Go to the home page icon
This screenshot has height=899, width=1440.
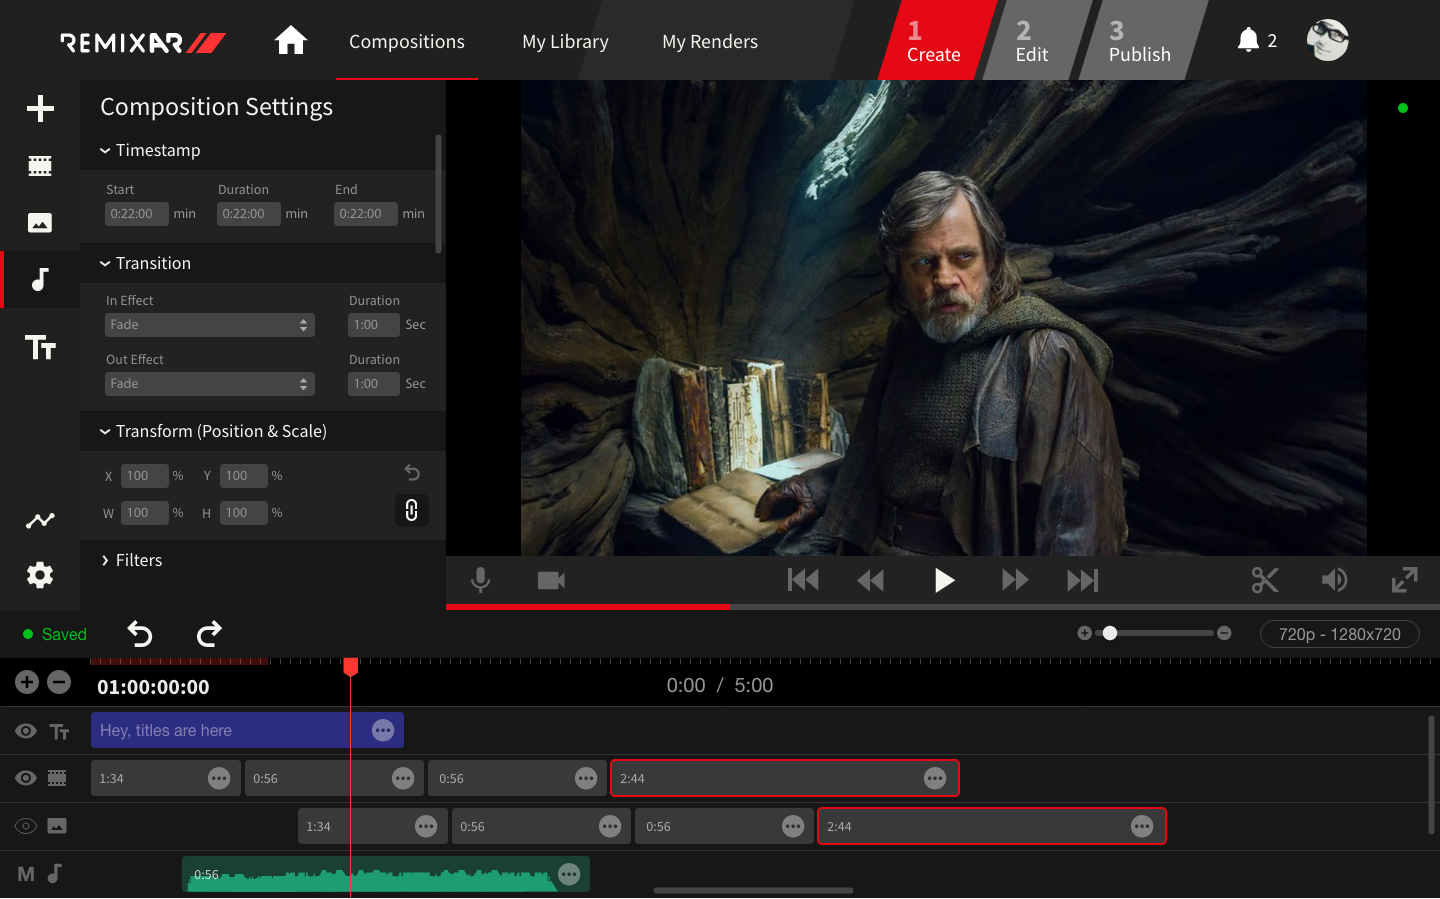(x=291, y=41)
